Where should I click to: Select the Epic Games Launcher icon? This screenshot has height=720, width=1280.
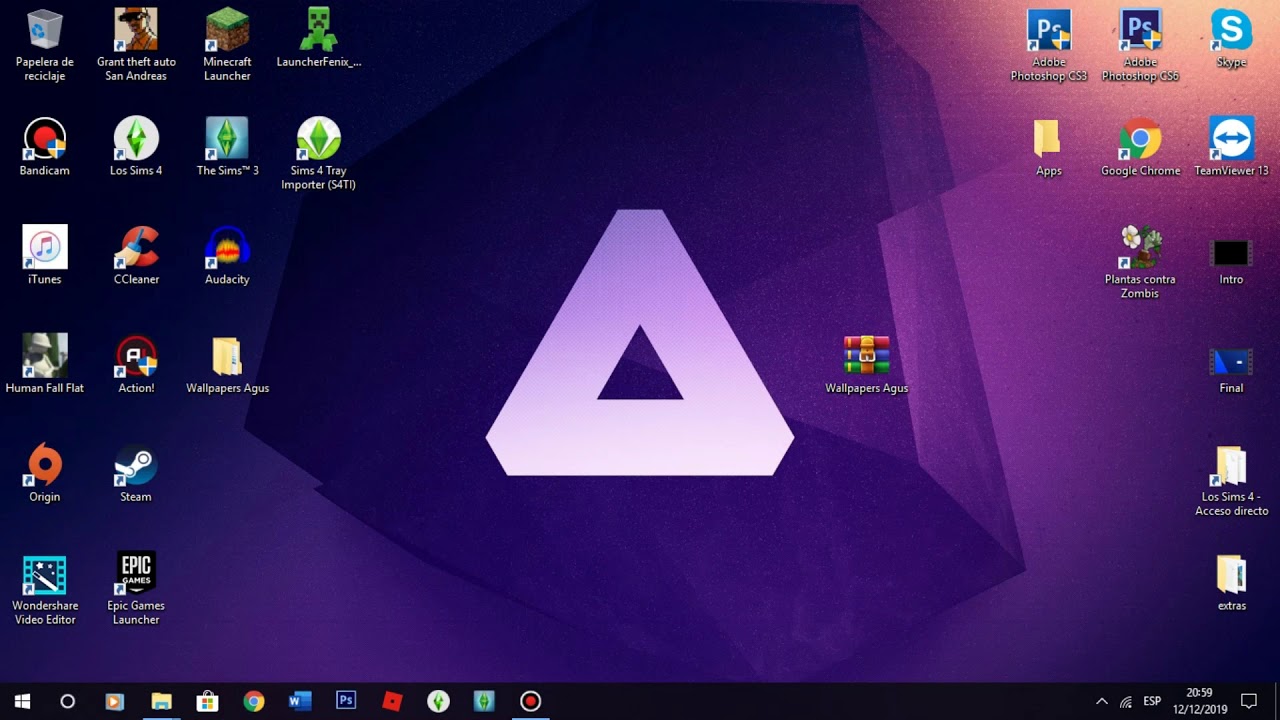136,589
